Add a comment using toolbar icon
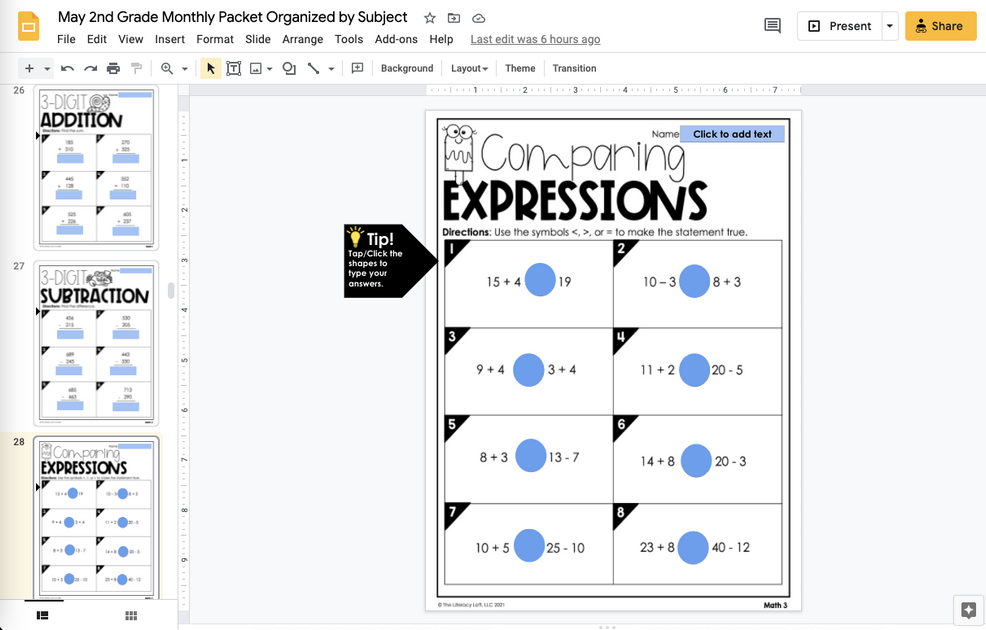 coord(357,68)
